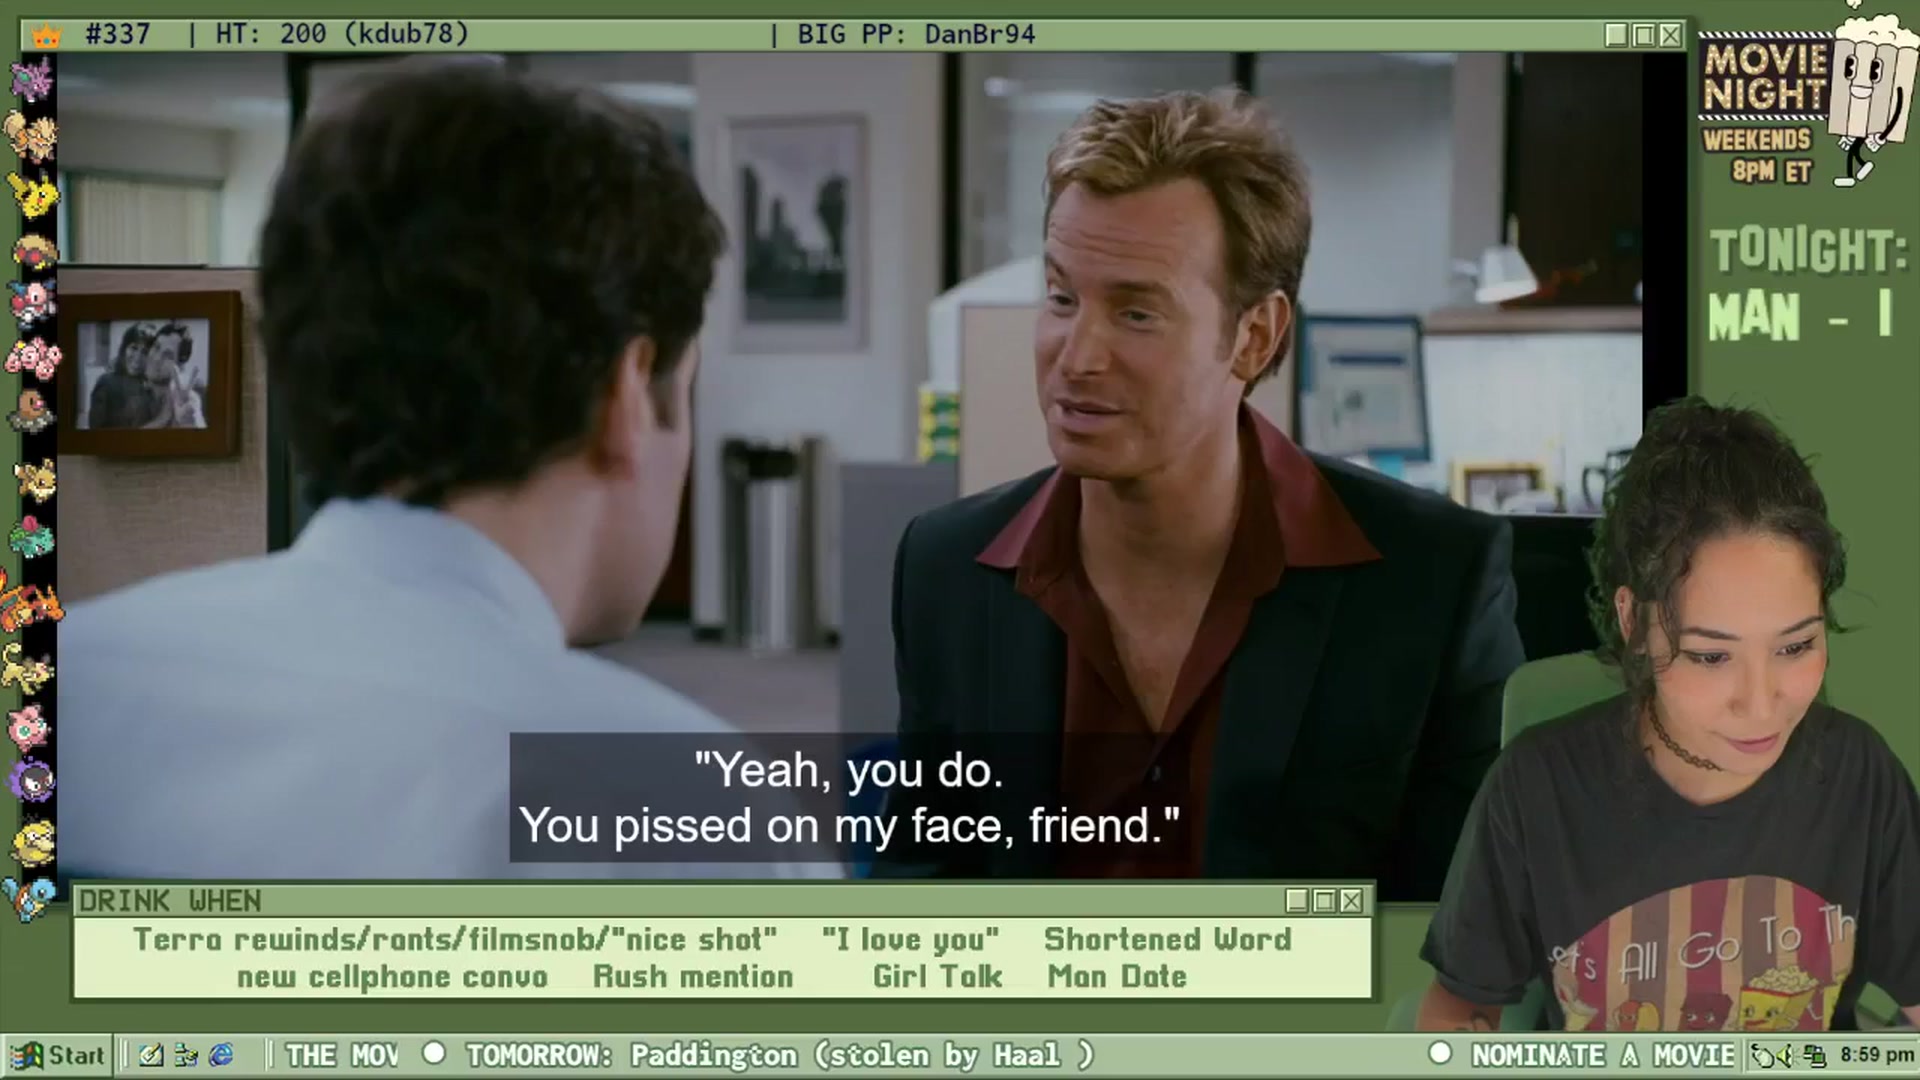This screenshot has height=1080, width=1920.
Task: Click the "Shortened Word" drink rule
Action: click(x=1168, y=940)
